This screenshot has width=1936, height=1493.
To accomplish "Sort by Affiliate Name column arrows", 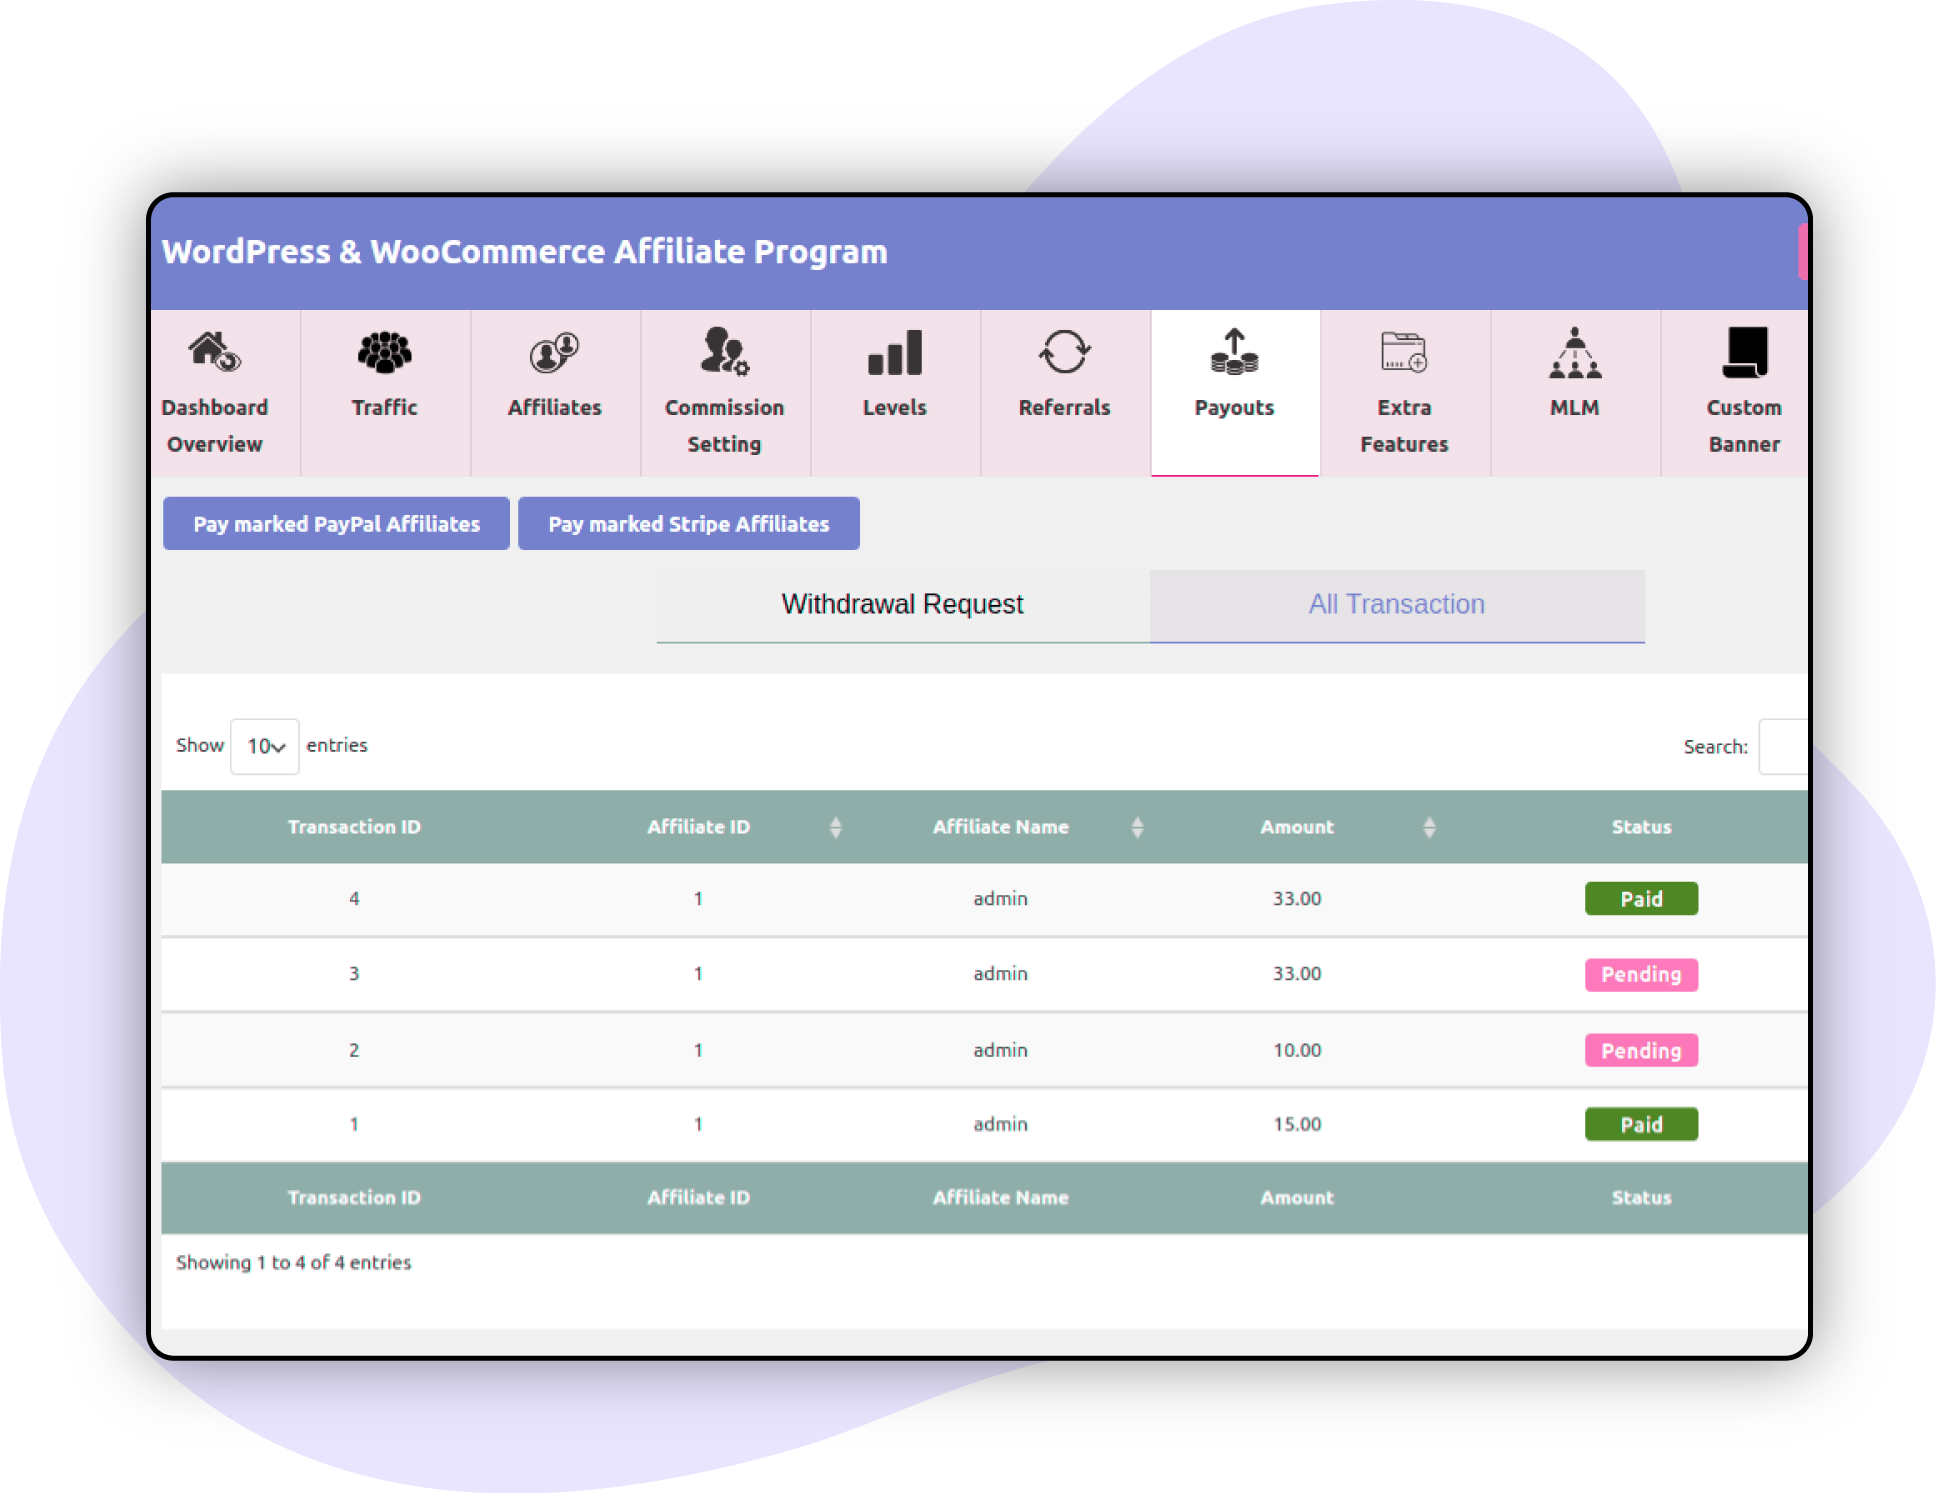I will (1137, 827).
